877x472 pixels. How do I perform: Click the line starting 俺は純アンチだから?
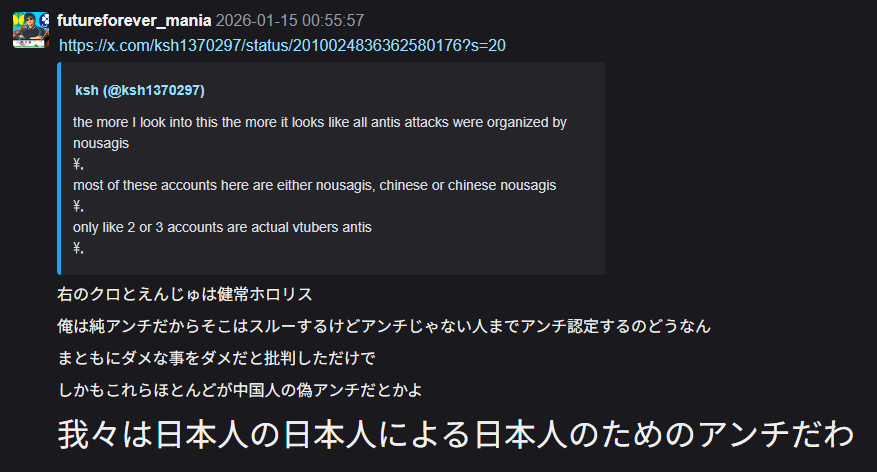pyautogui.click(x=384, y=326)
